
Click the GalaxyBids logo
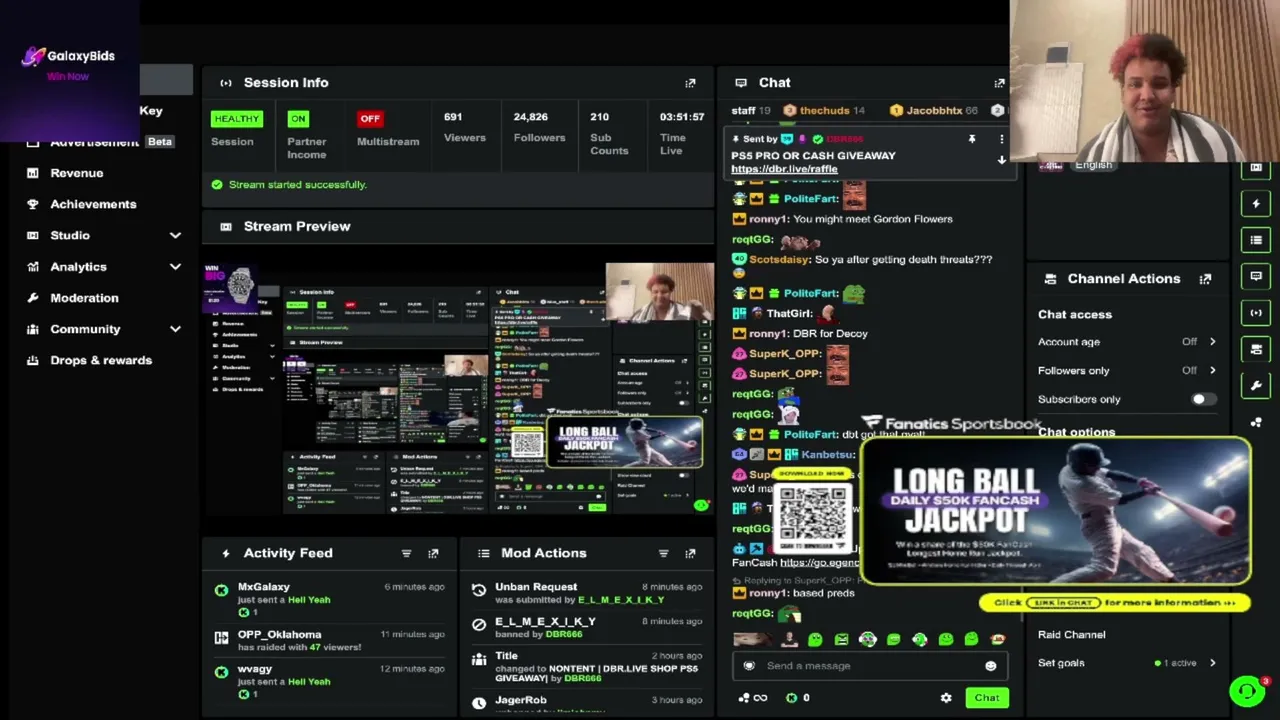(x=68, y=57)
